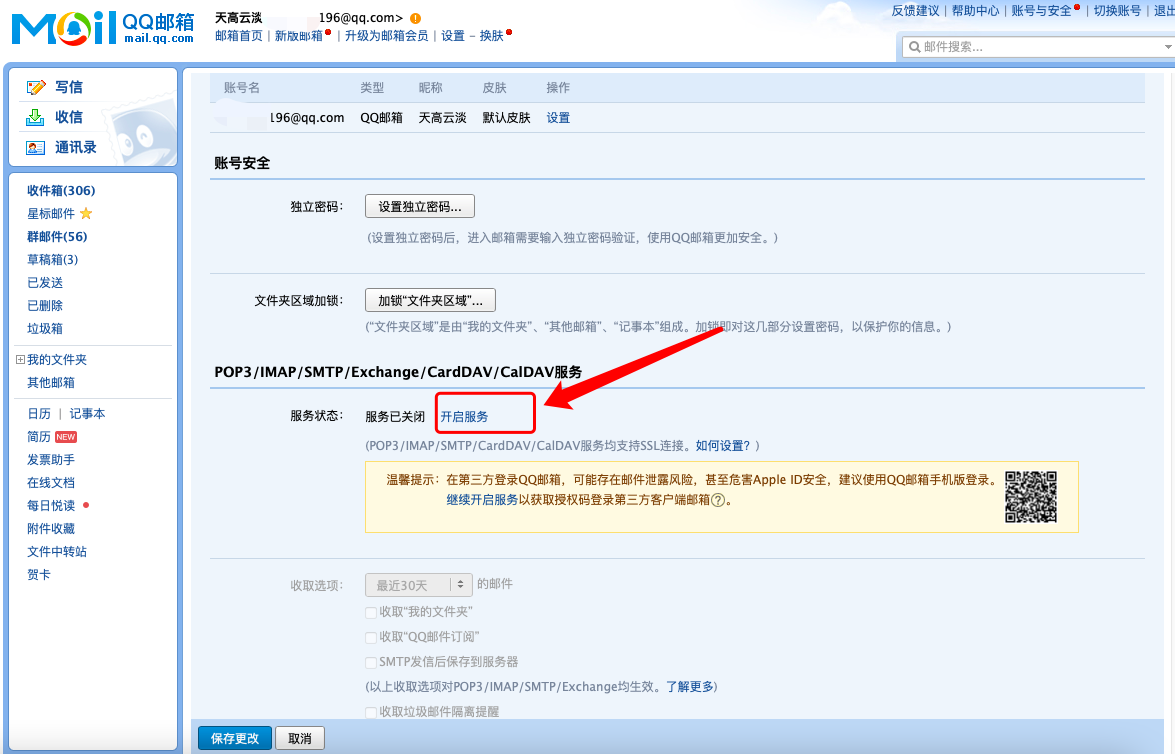Viewport: 1175px width, 754px height.
Task: Click 设置 link in account row
Action: 558,118
